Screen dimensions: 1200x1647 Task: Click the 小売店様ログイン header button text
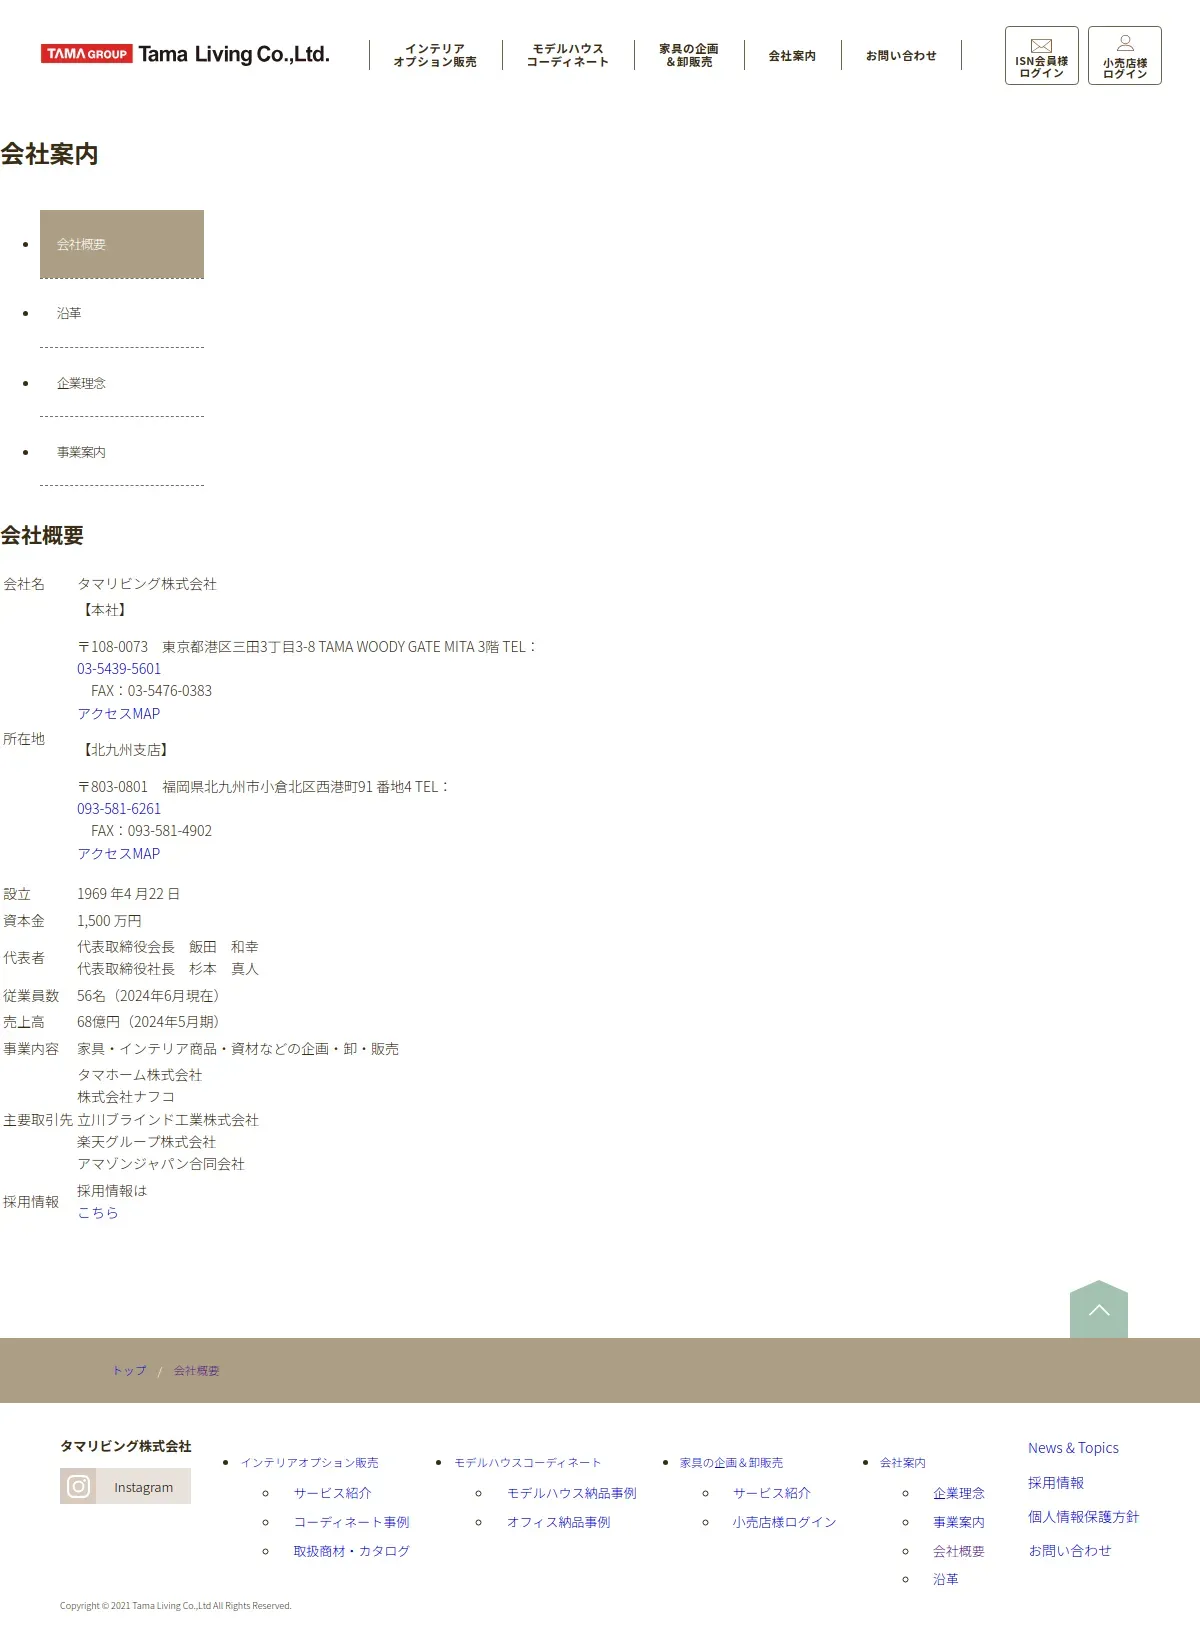click(1125, 68)
